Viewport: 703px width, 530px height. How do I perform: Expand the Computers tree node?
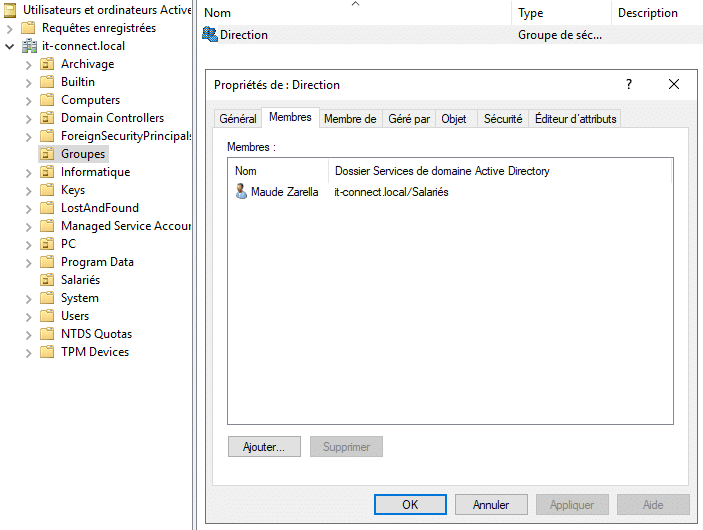click(x=29, y=101)
